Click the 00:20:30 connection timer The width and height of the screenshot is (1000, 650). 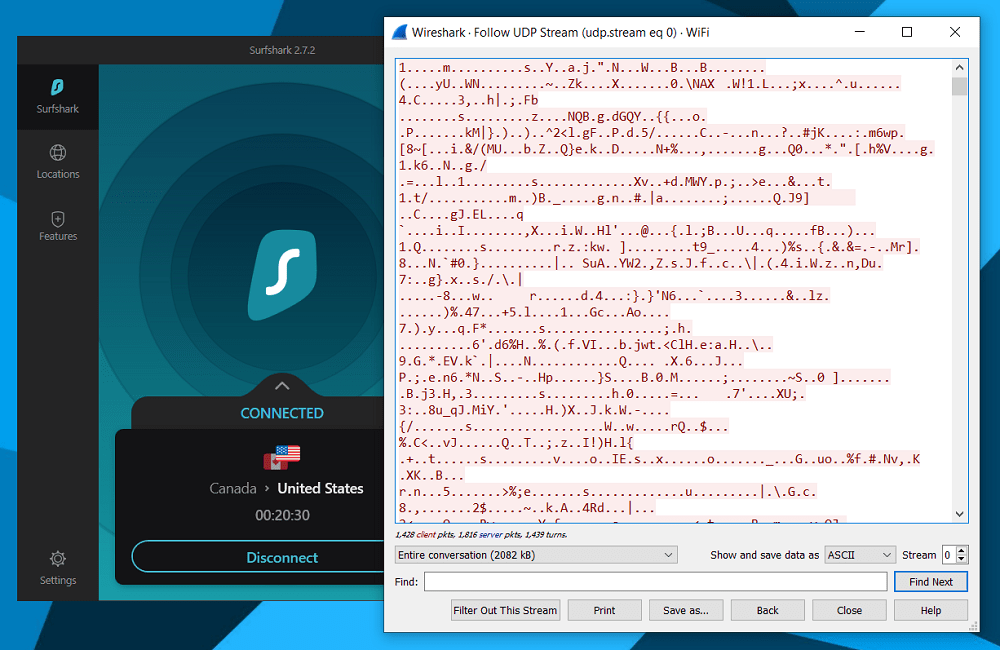pos(283,515)
